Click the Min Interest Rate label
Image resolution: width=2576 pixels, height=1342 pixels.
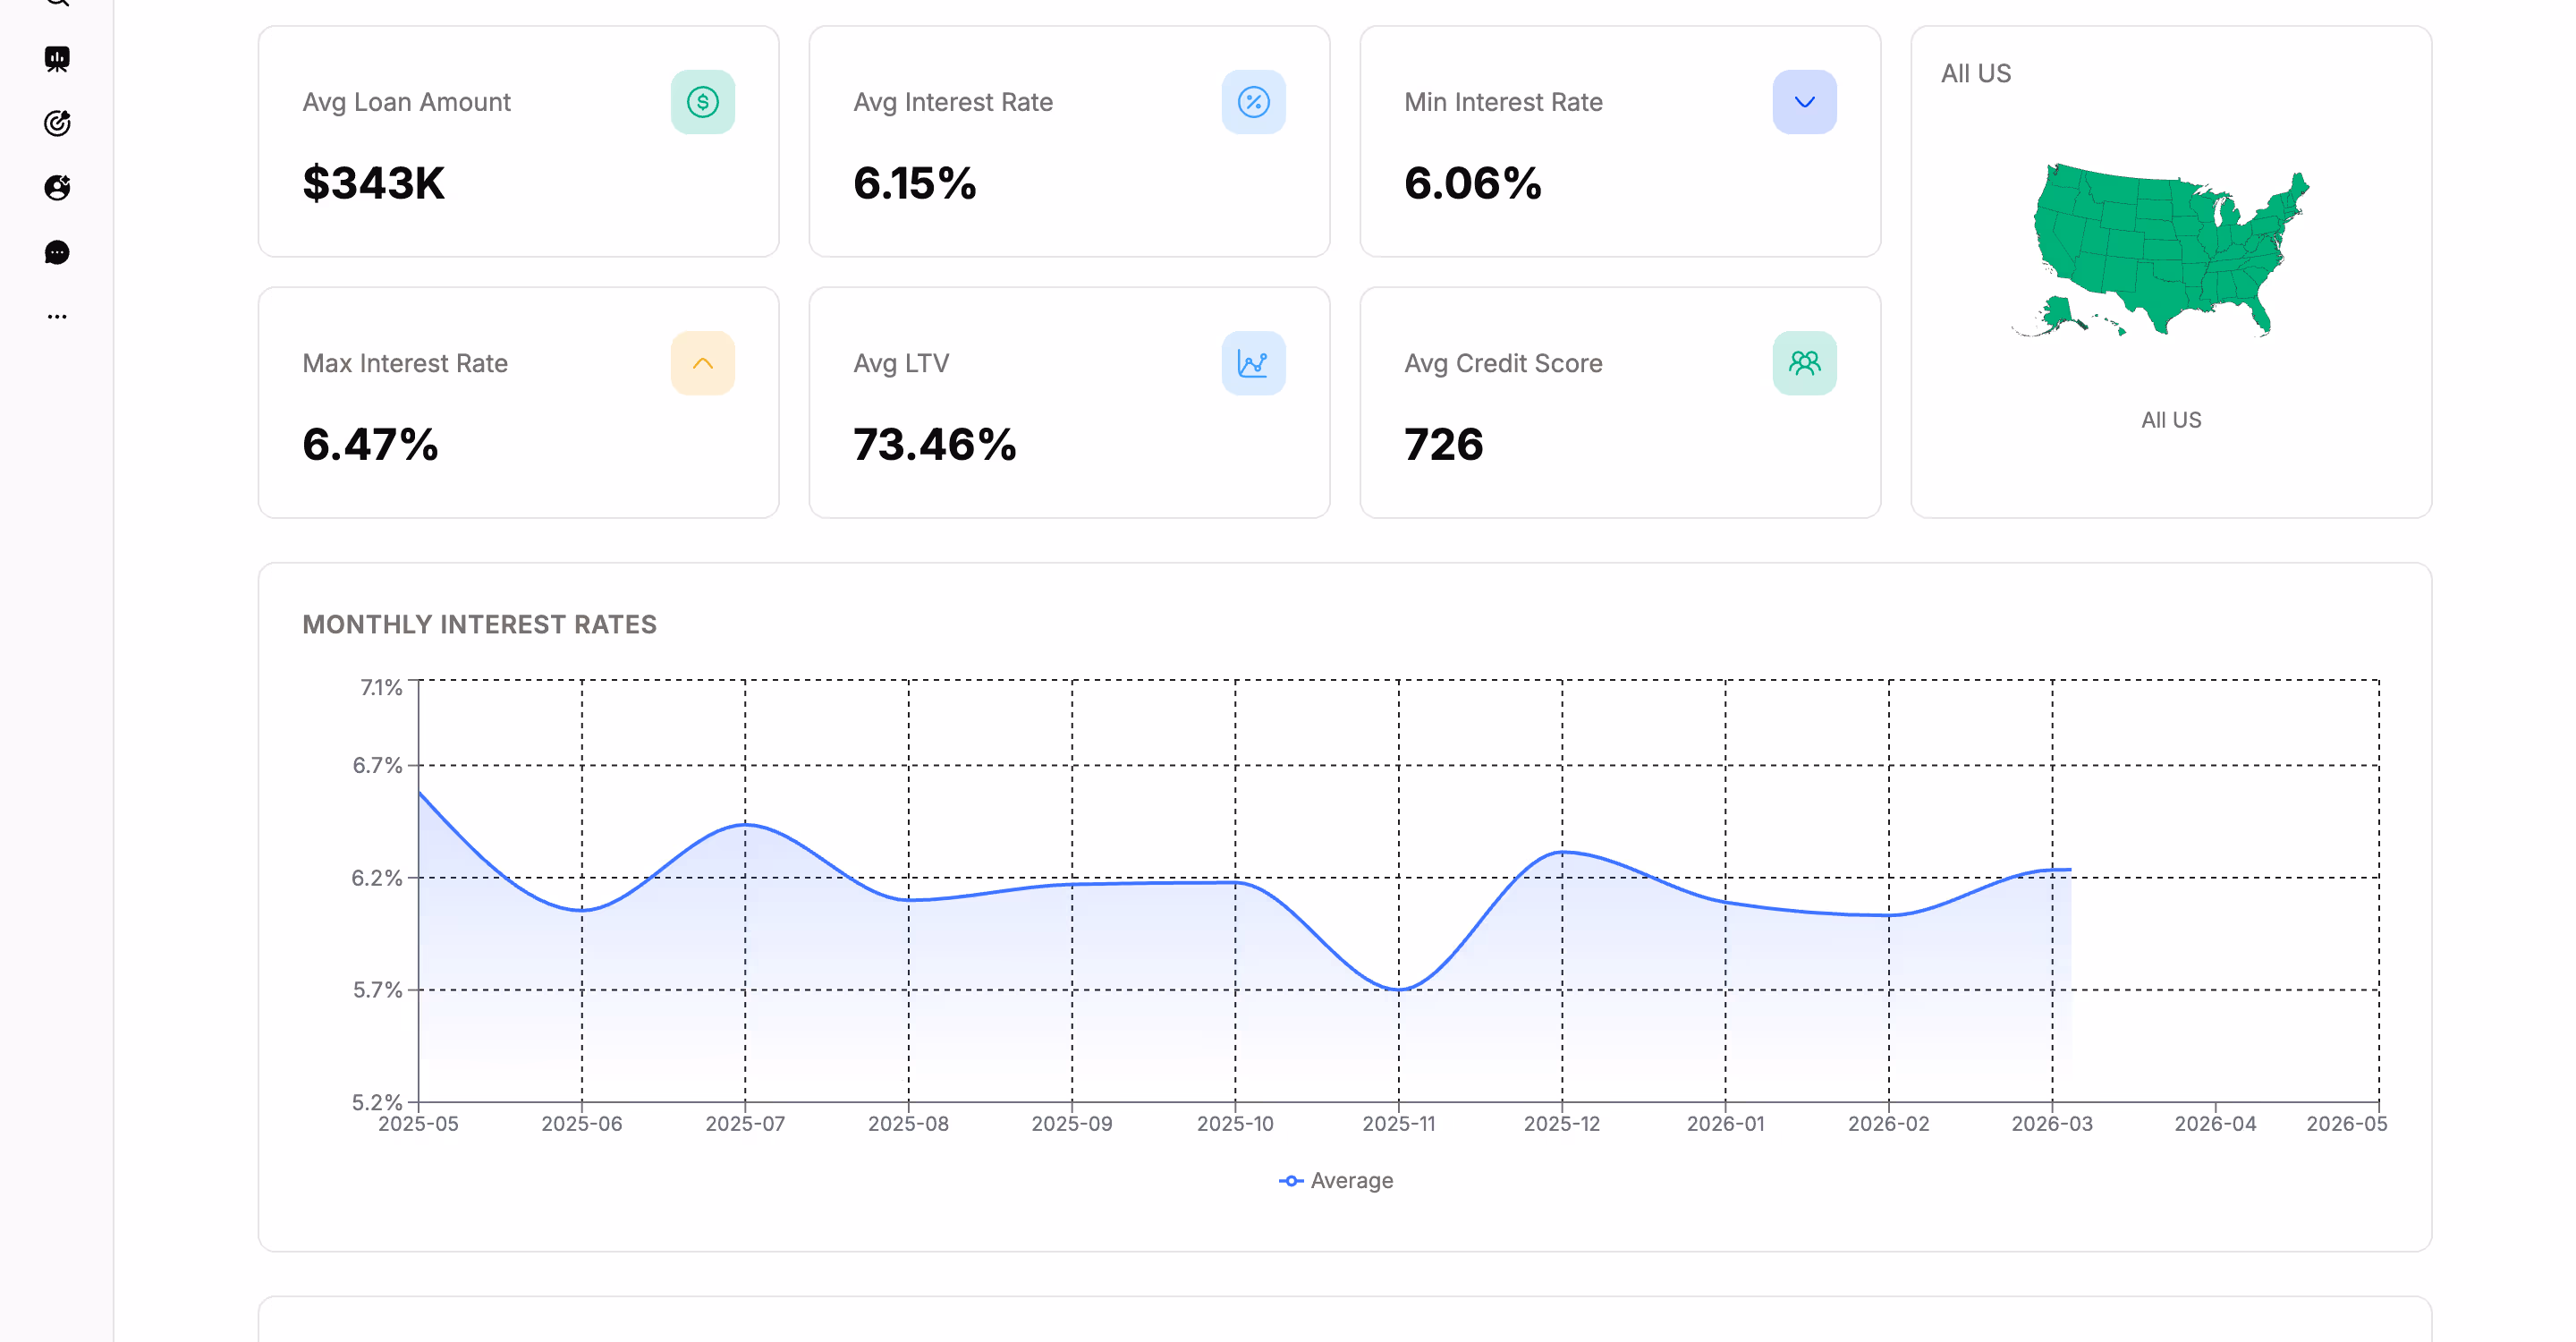click(1503, 102)
